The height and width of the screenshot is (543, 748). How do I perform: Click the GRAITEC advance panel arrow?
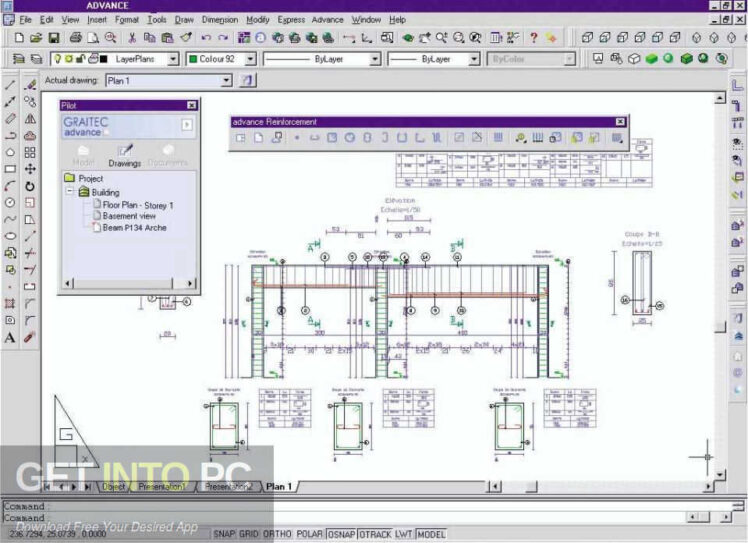click(187, 125)
